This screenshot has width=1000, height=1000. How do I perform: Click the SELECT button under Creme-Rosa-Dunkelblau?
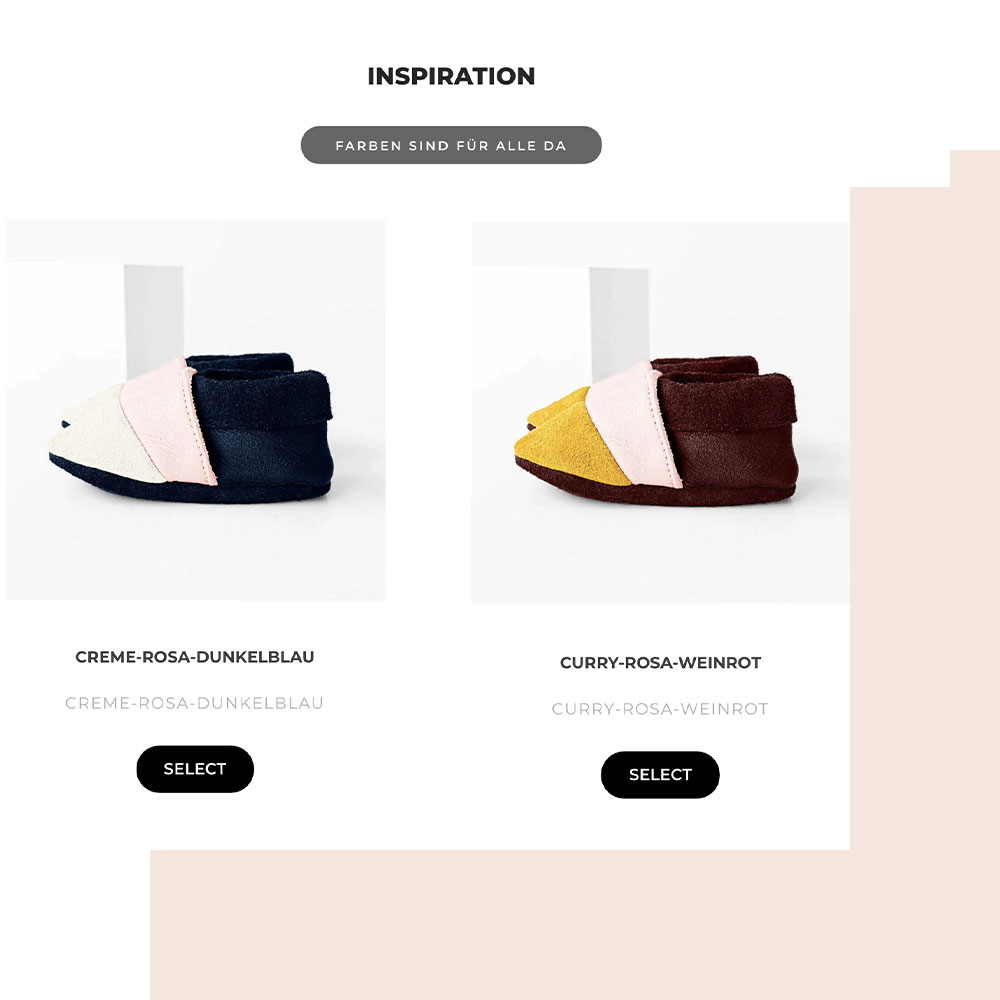[x=195, y=769]
